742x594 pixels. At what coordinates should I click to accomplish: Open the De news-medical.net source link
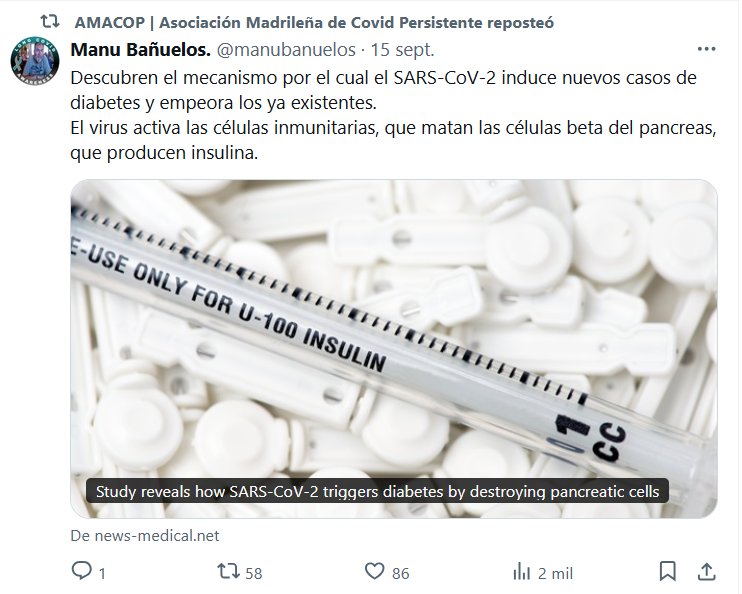click(x=145, y=536)
